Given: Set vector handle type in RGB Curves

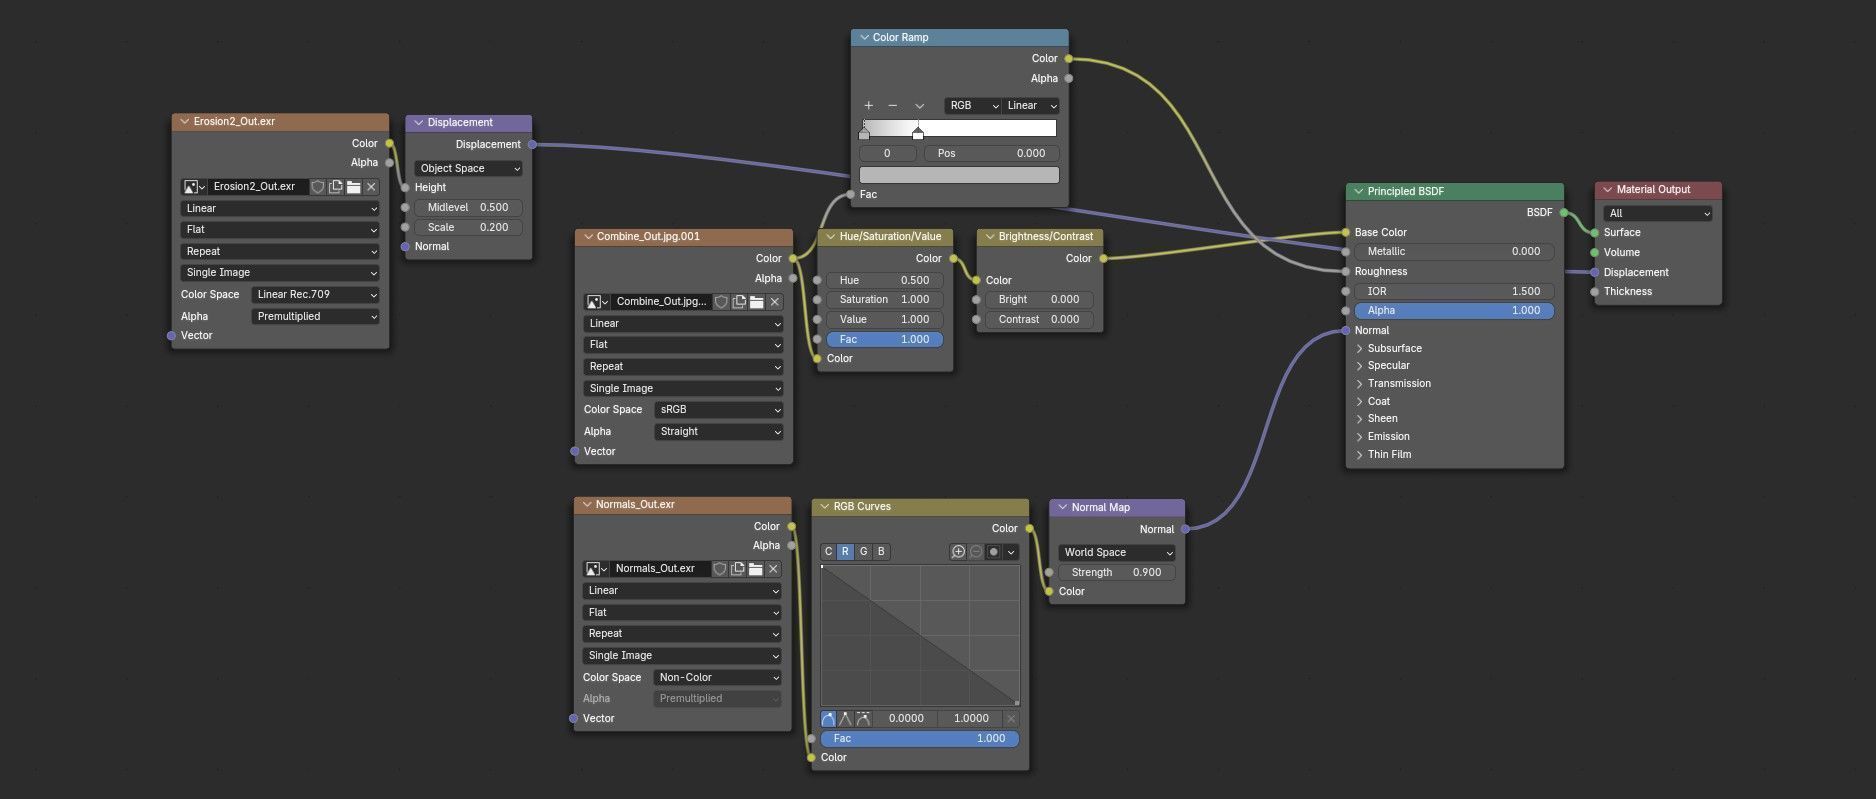Looking at the screenshot, I should (x=845, y=719).
